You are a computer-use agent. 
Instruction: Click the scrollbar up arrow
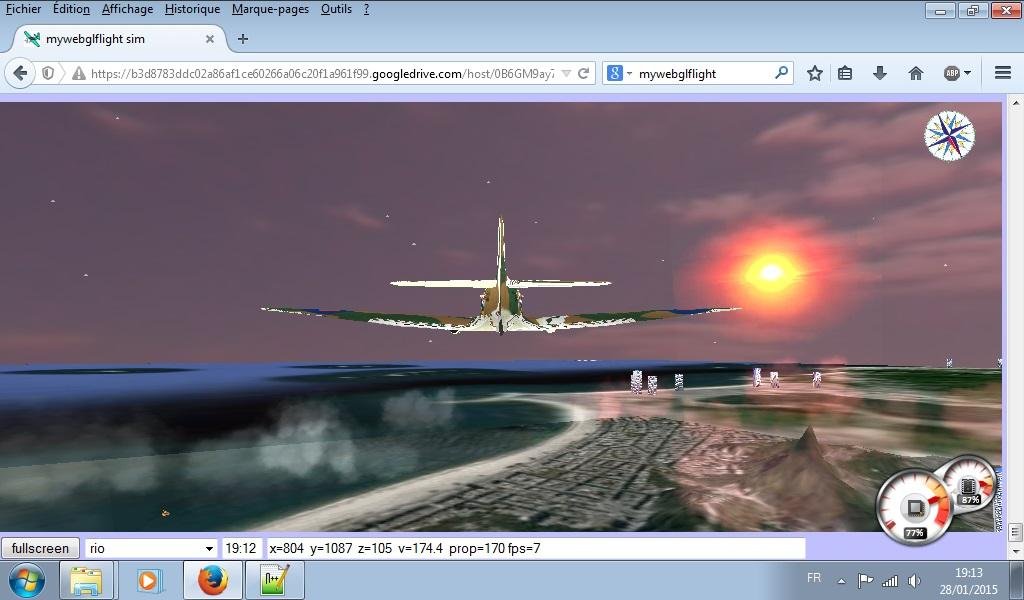tap(1016, 103)
